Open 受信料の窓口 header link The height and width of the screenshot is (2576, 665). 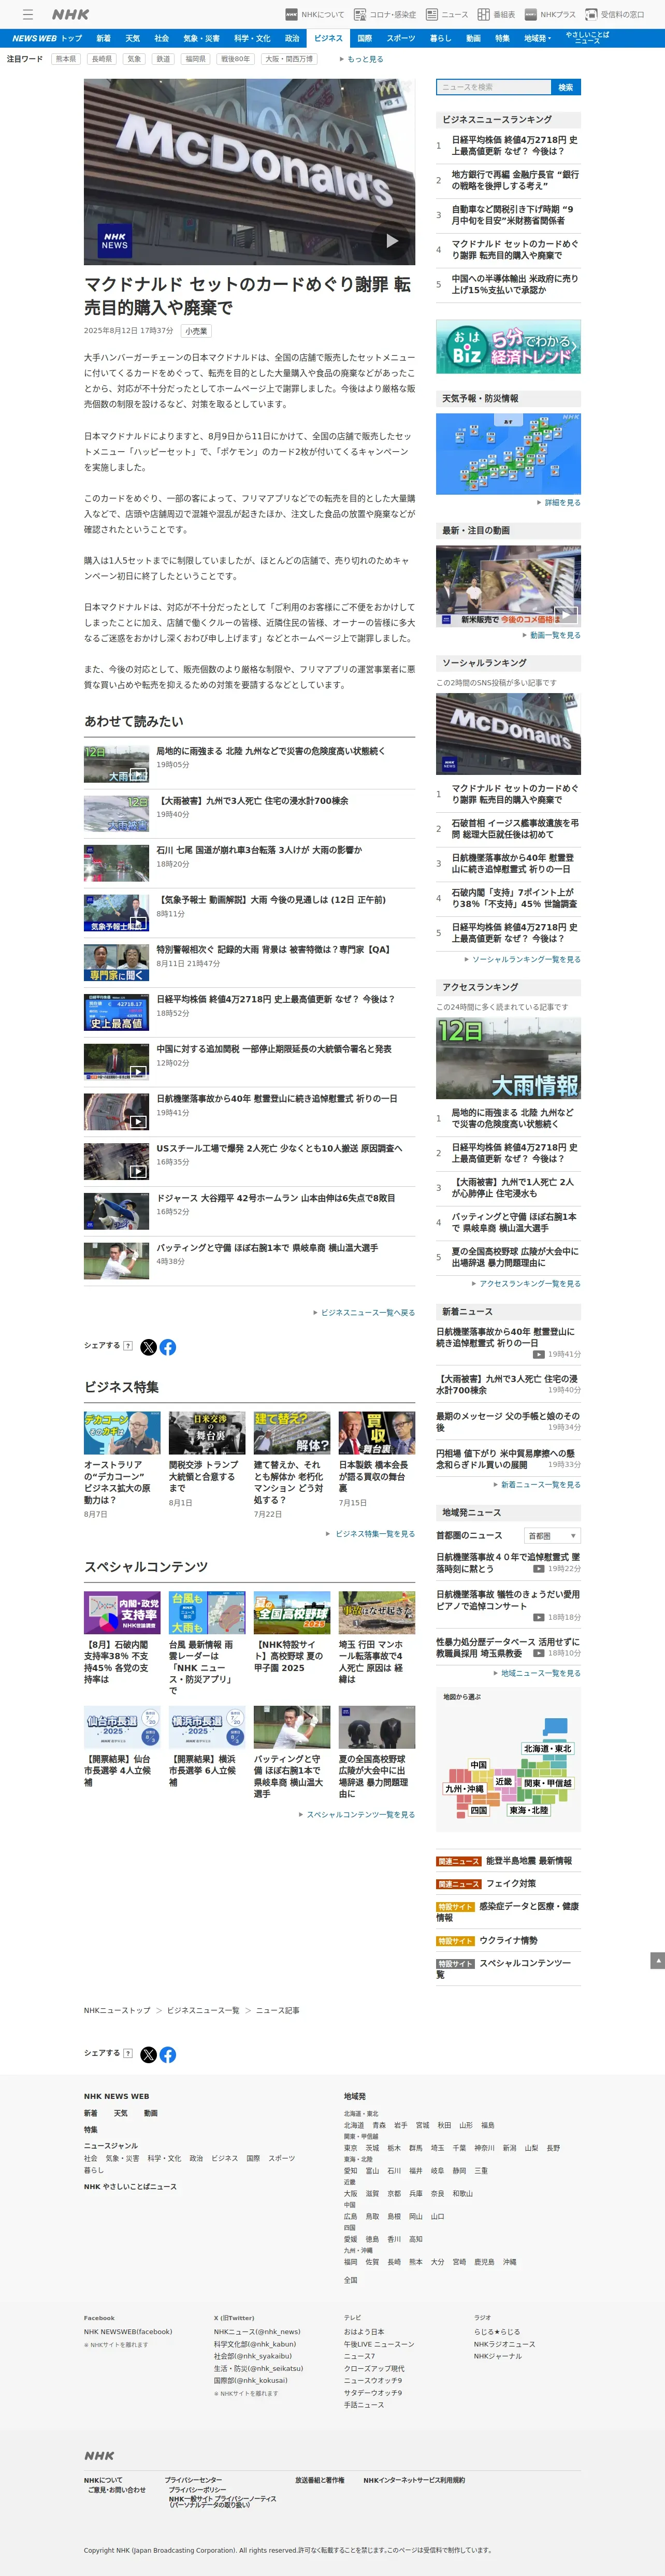tap(615, 14)
